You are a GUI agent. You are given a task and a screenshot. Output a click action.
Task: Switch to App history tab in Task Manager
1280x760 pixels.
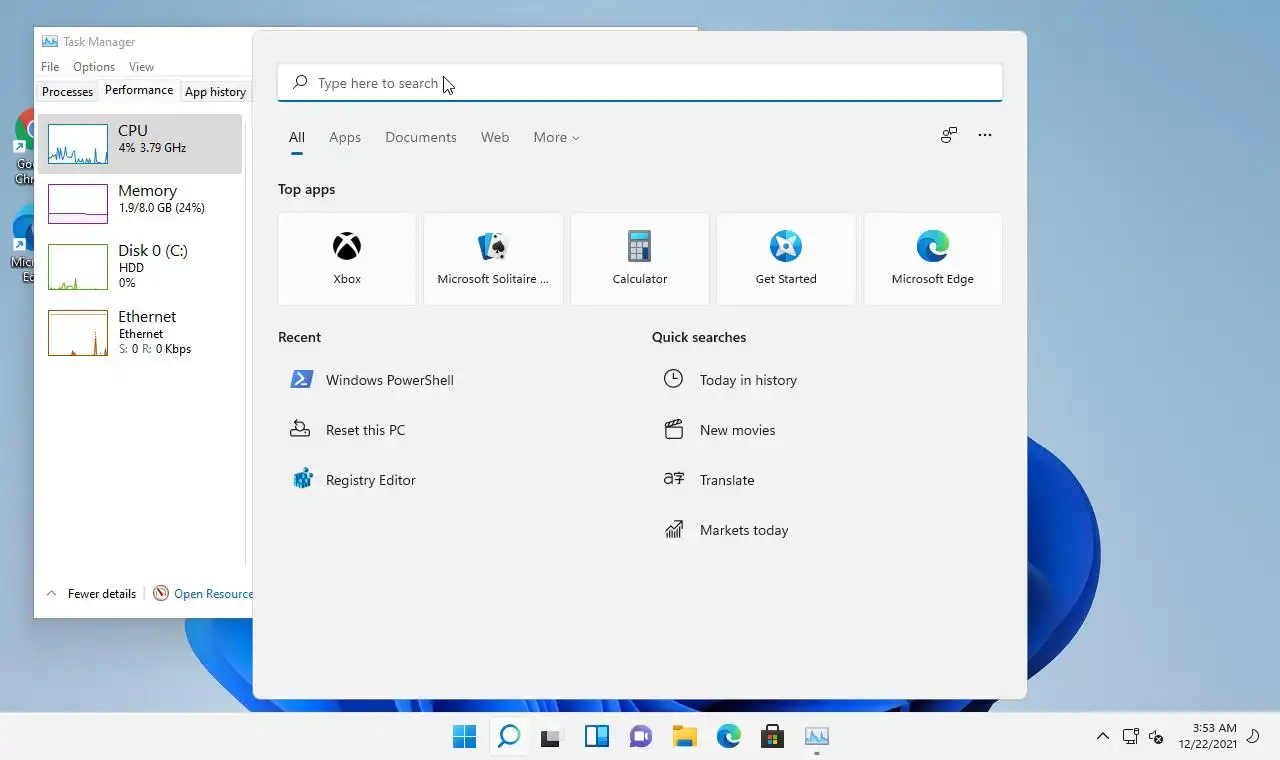point(215,91)
